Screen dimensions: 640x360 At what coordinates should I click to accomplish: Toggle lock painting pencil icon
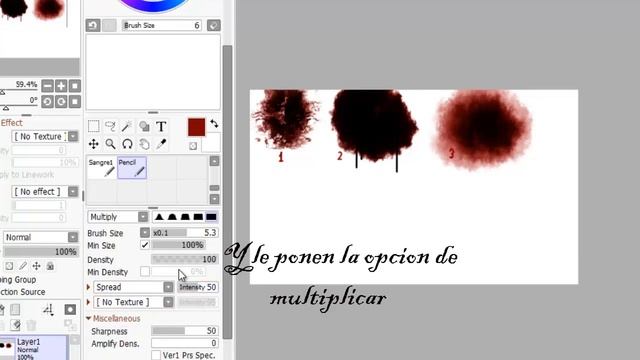[x=23, y=266]
